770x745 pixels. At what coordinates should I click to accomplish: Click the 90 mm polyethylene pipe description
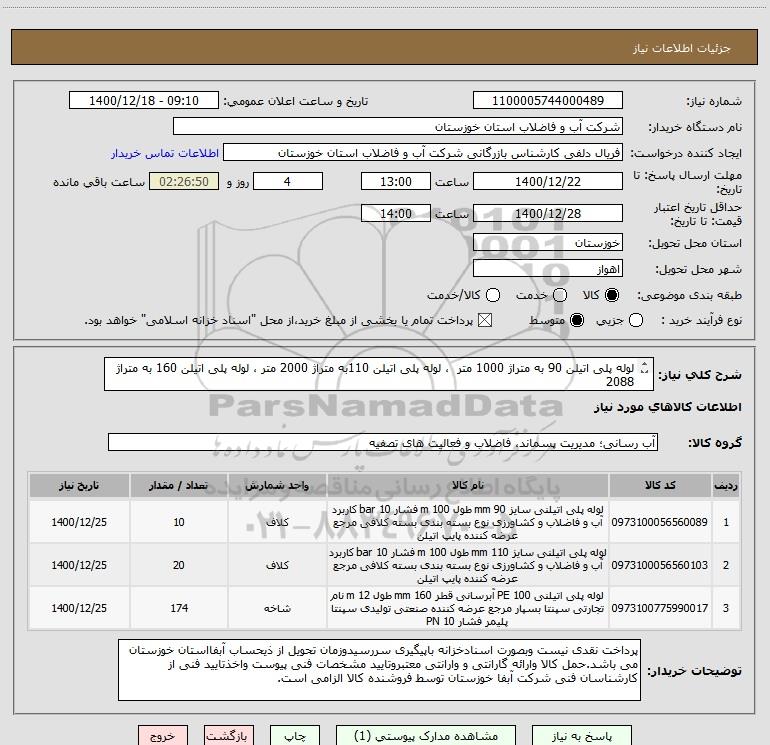(468, 522)
